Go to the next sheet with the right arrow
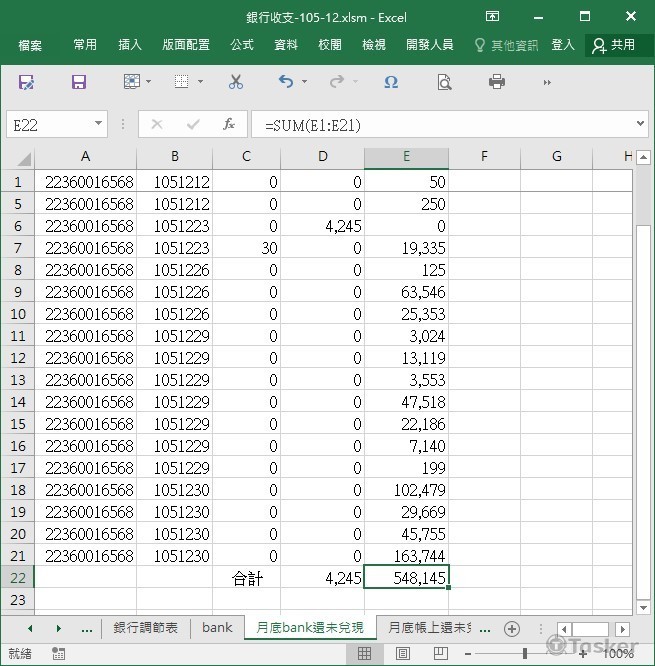The height and width of the screenshot is (666, 655). point(59,629)
